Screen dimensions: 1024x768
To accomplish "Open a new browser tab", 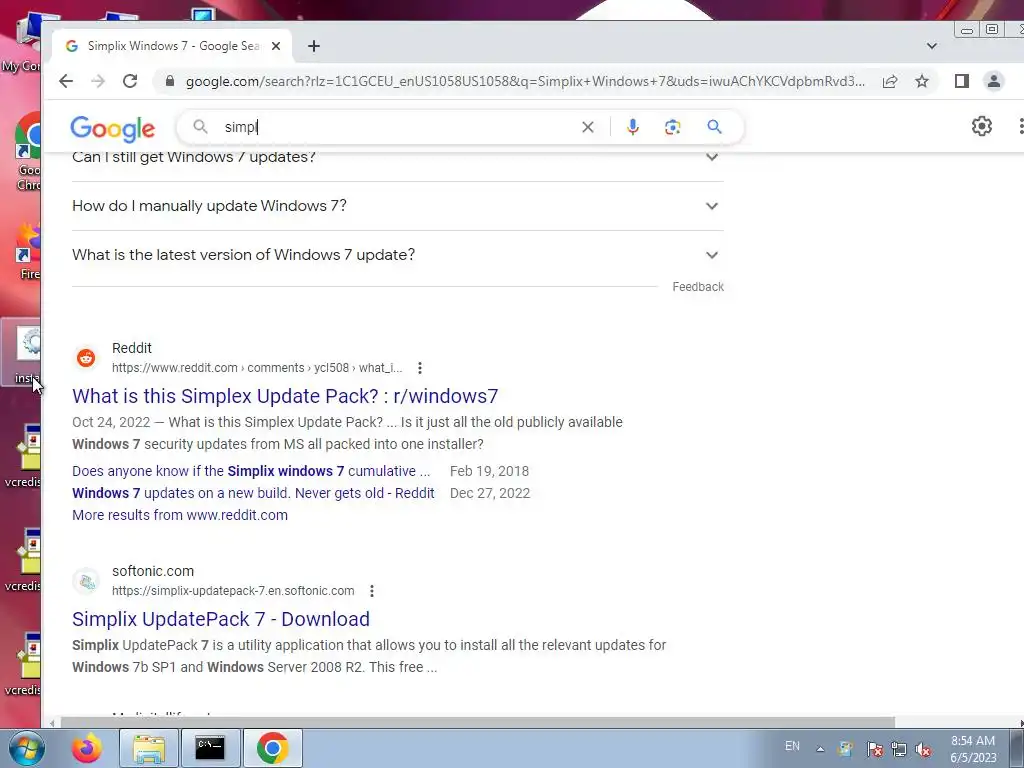I will pyautogui.click(x=313, y=46).
